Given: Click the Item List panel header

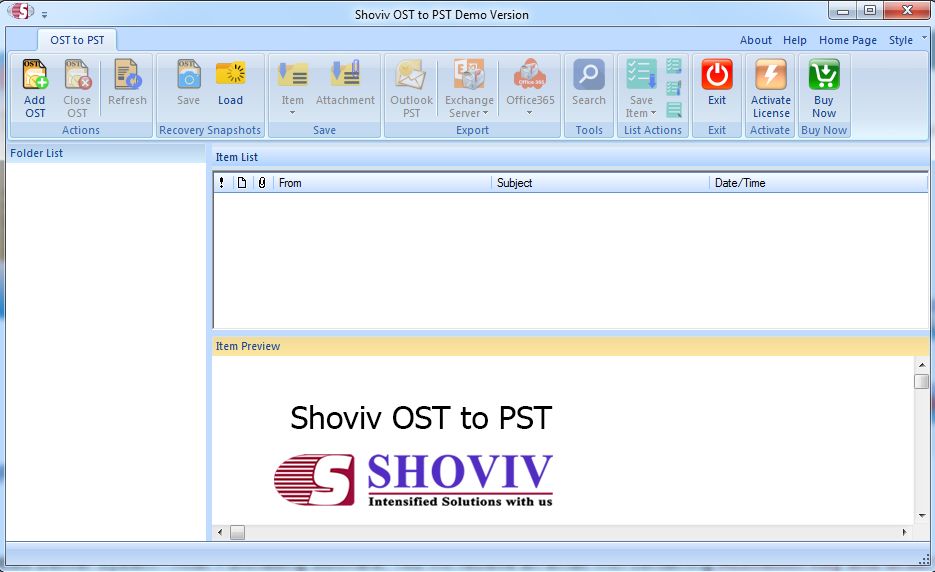Looking at the screenshot, I should (570, 157).
